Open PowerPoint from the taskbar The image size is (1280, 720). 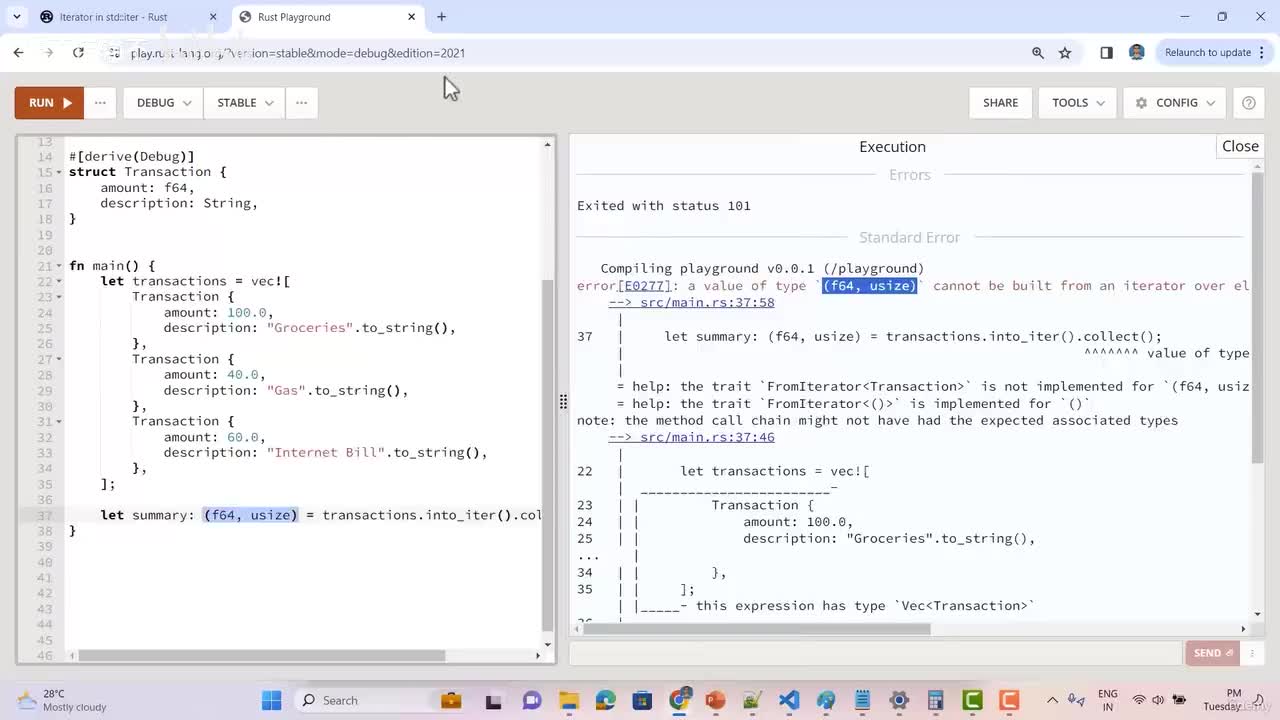pyautogui.click(x=715, y=700)
